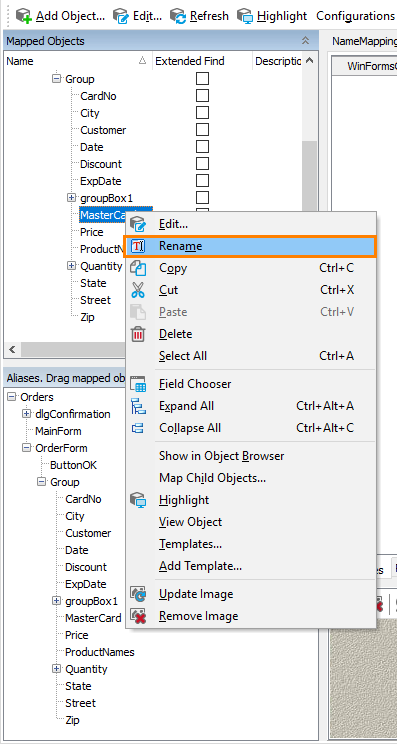
Task: Collapse OrderForm node in Aliases tree
Action: pyautogui.click(x=27, y=448)
